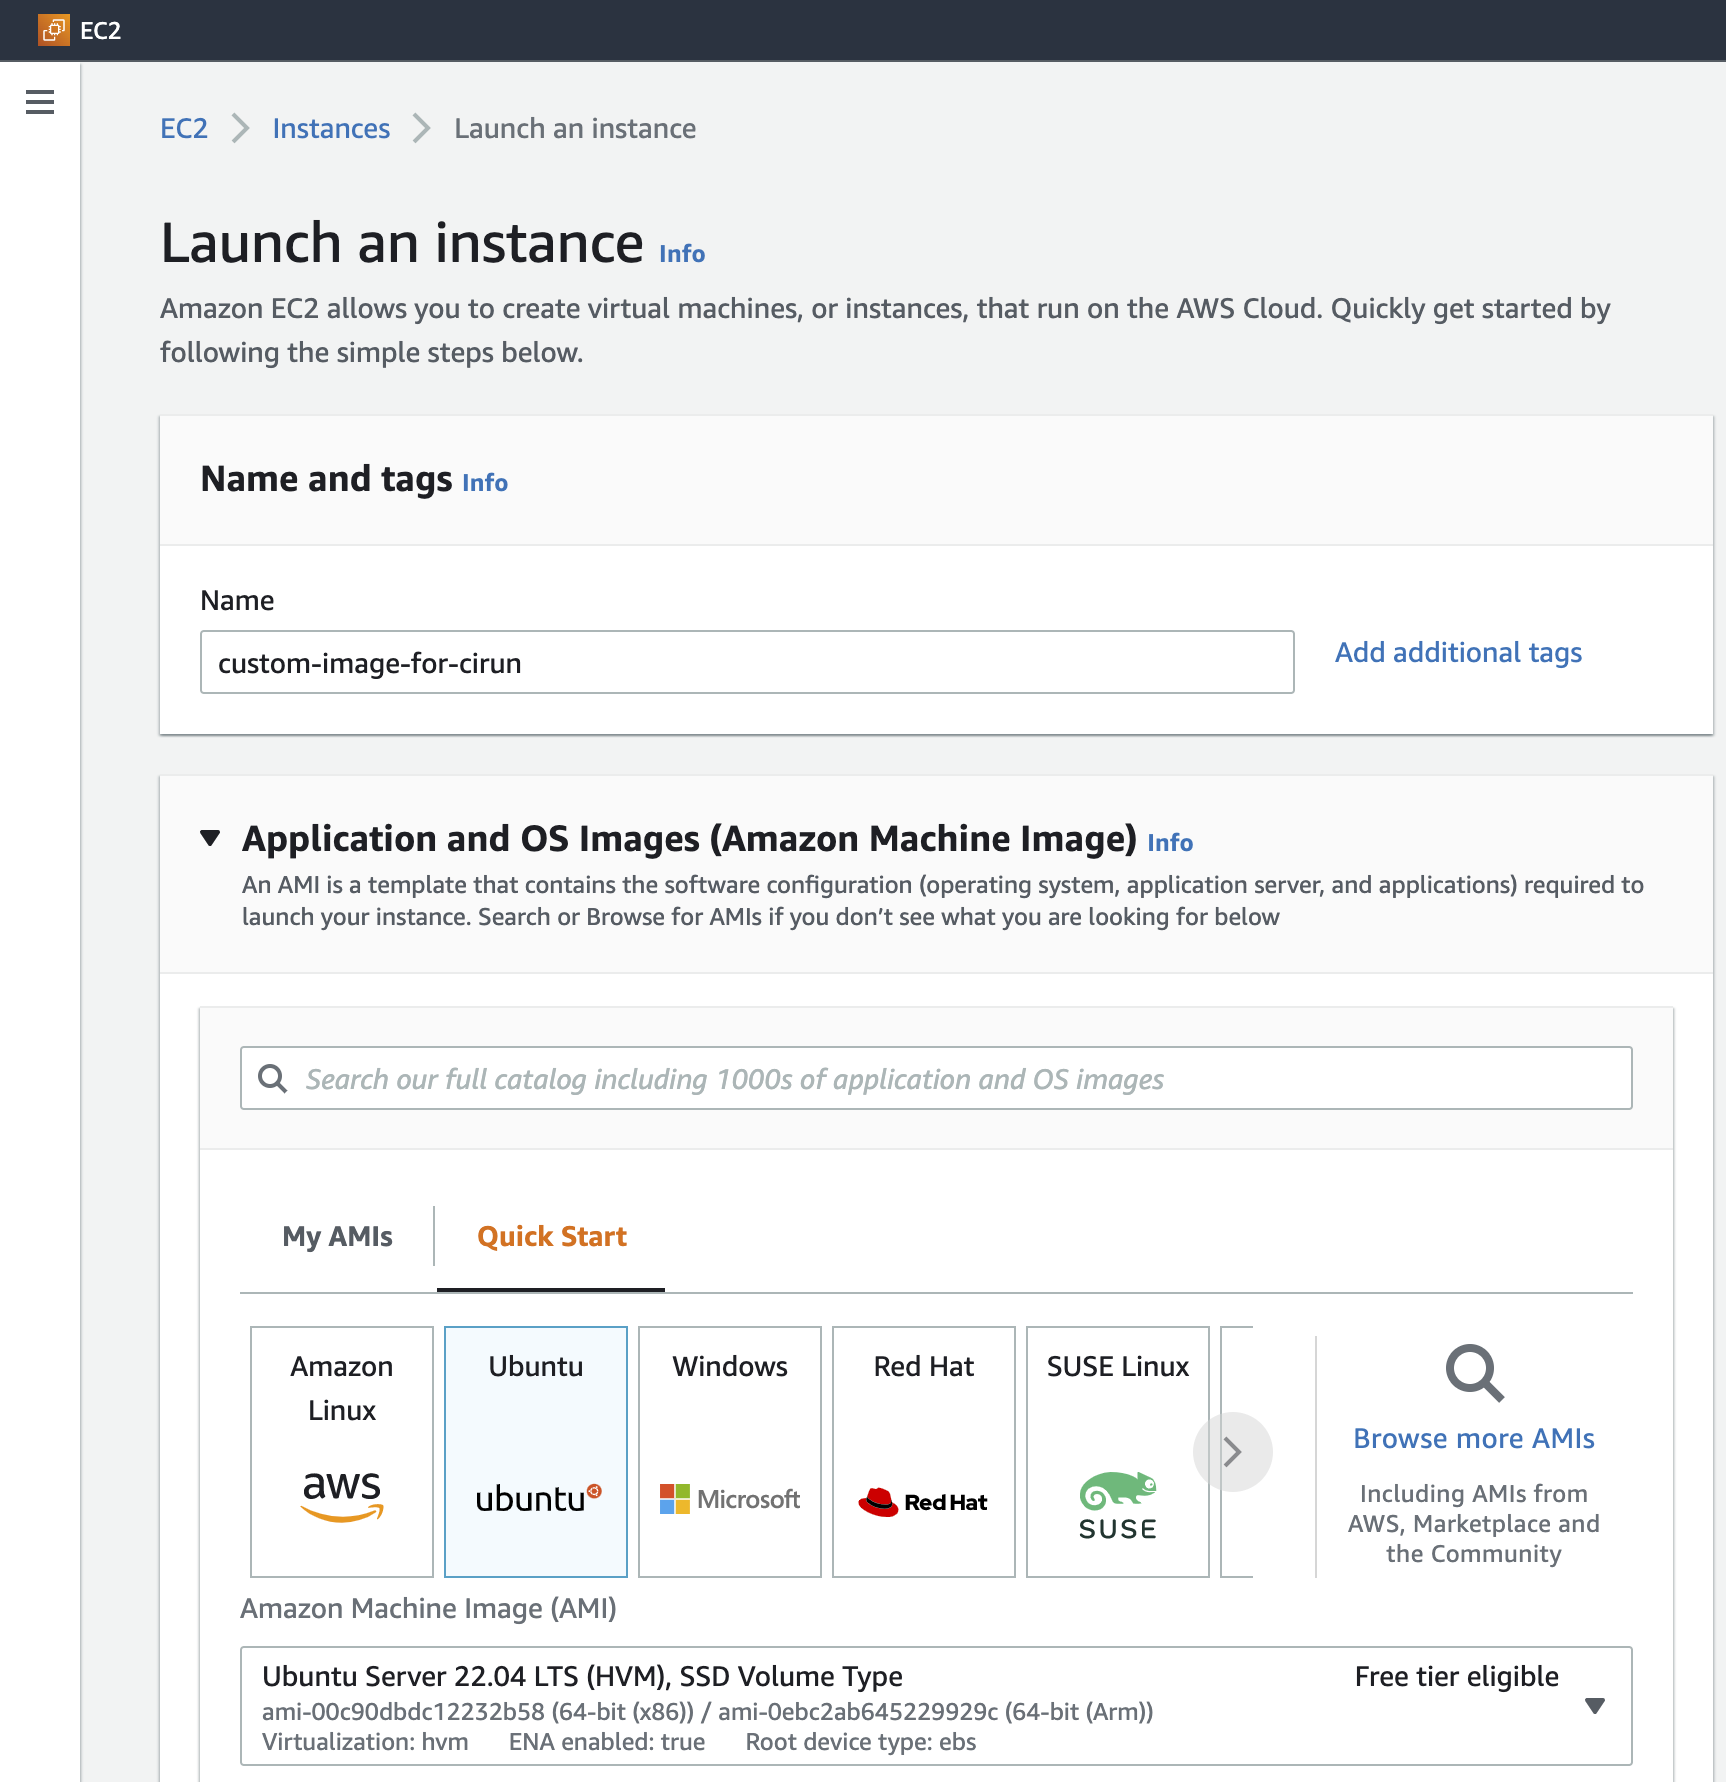Click the SUSE chameleon logo tile
This screenshot has width=1726, height=1782.
(1117, 1500)
